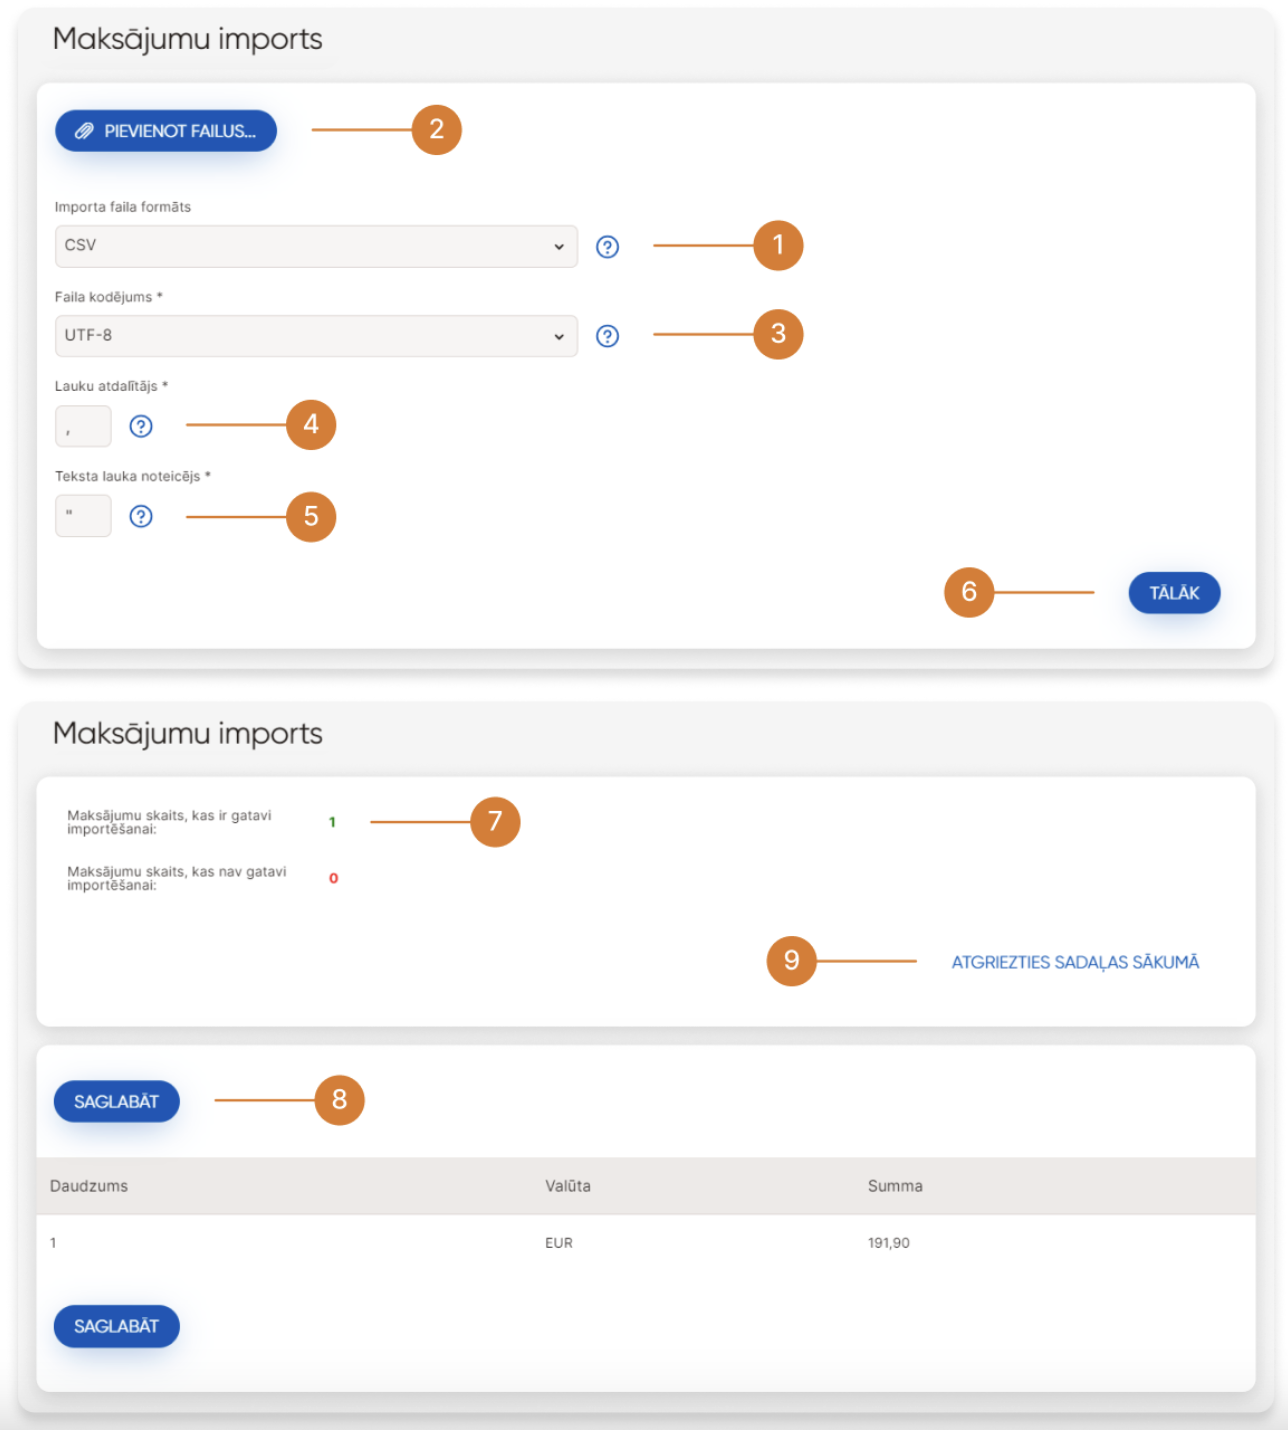Click help icon beside UTF-8 encoding dropdown

tap(607, 336)
